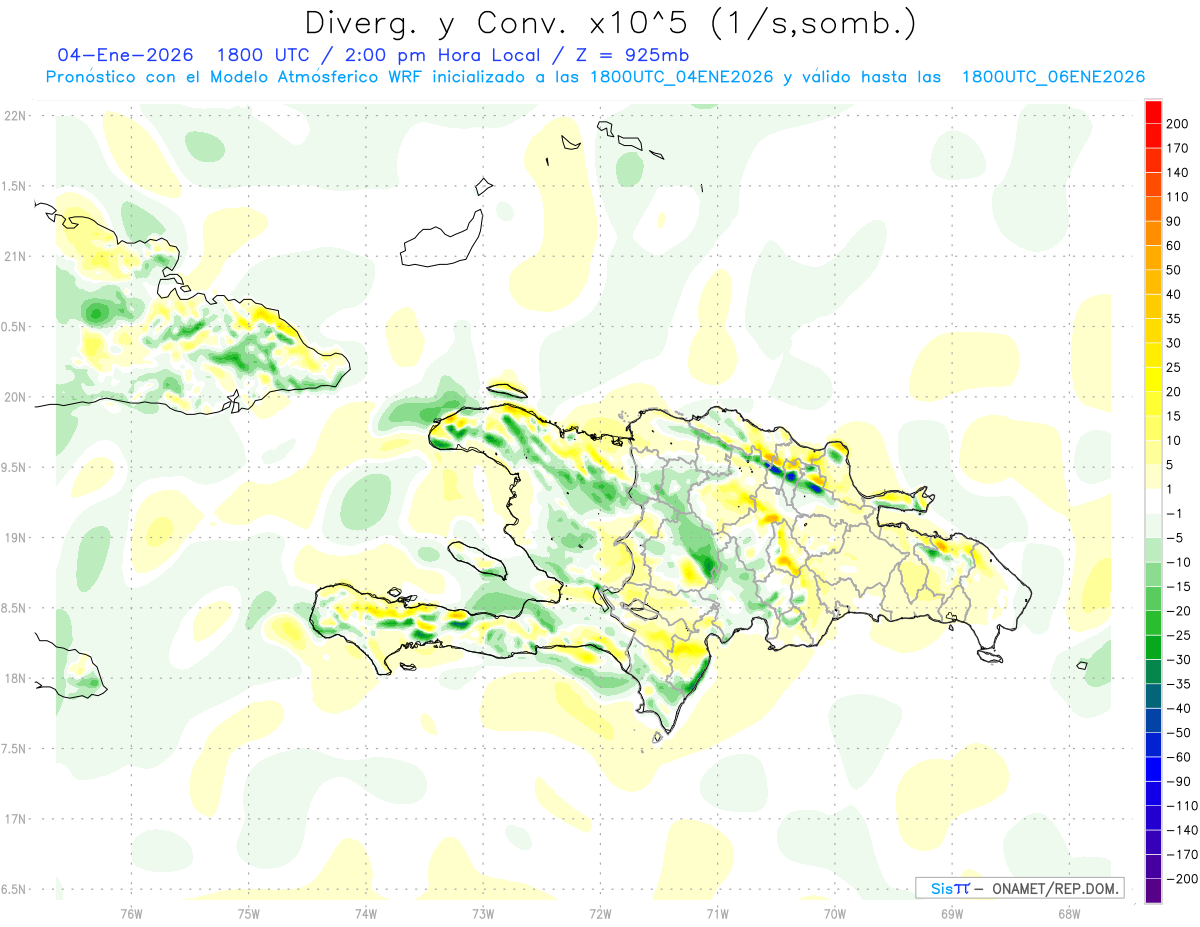Click "2:00 pm Hora Local" in the header
This screenshot has height=927, width=1200.
[x=444, y=54]
